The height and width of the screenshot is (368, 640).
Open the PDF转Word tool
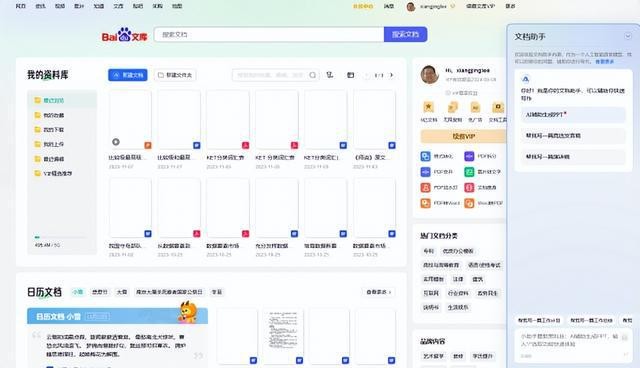(440, 203)
